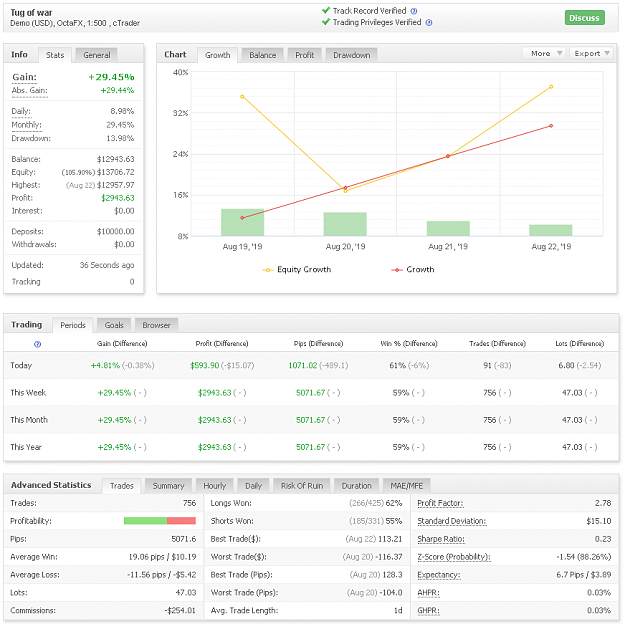Click the Trading Privileges Verified green checkmark

coord(326,22)
